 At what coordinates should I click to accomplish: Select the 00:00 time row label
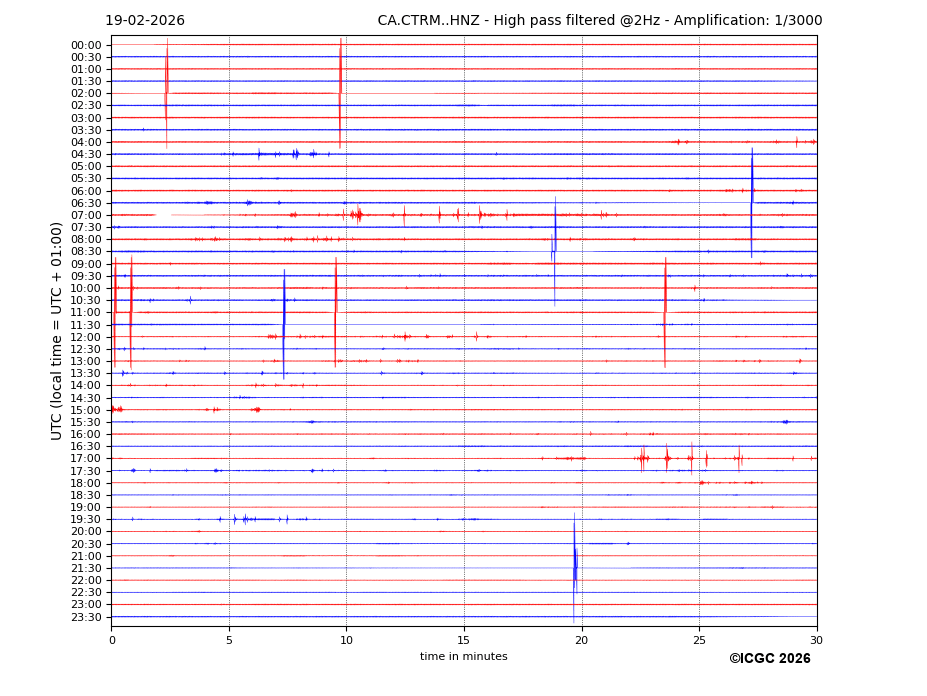86,45
